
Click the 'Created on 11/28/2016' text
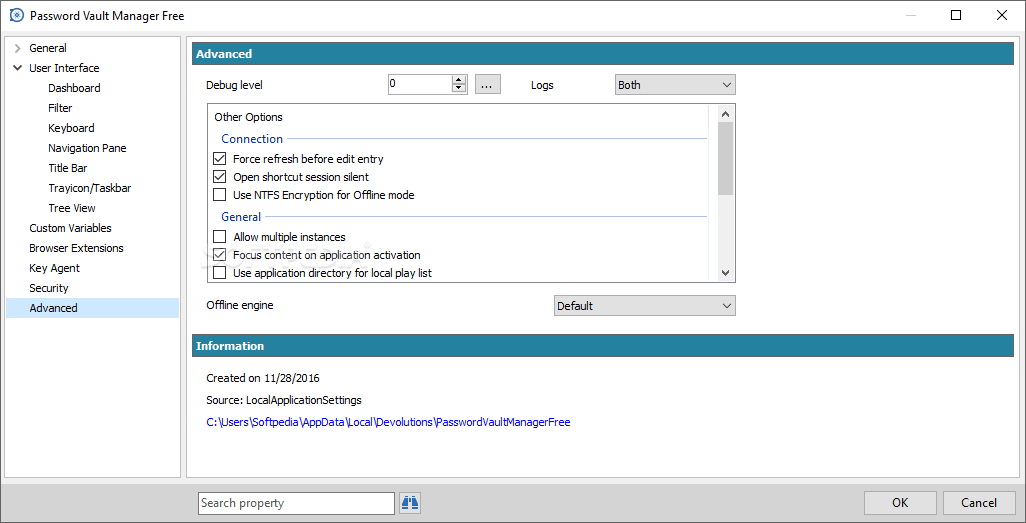point(263,378)
